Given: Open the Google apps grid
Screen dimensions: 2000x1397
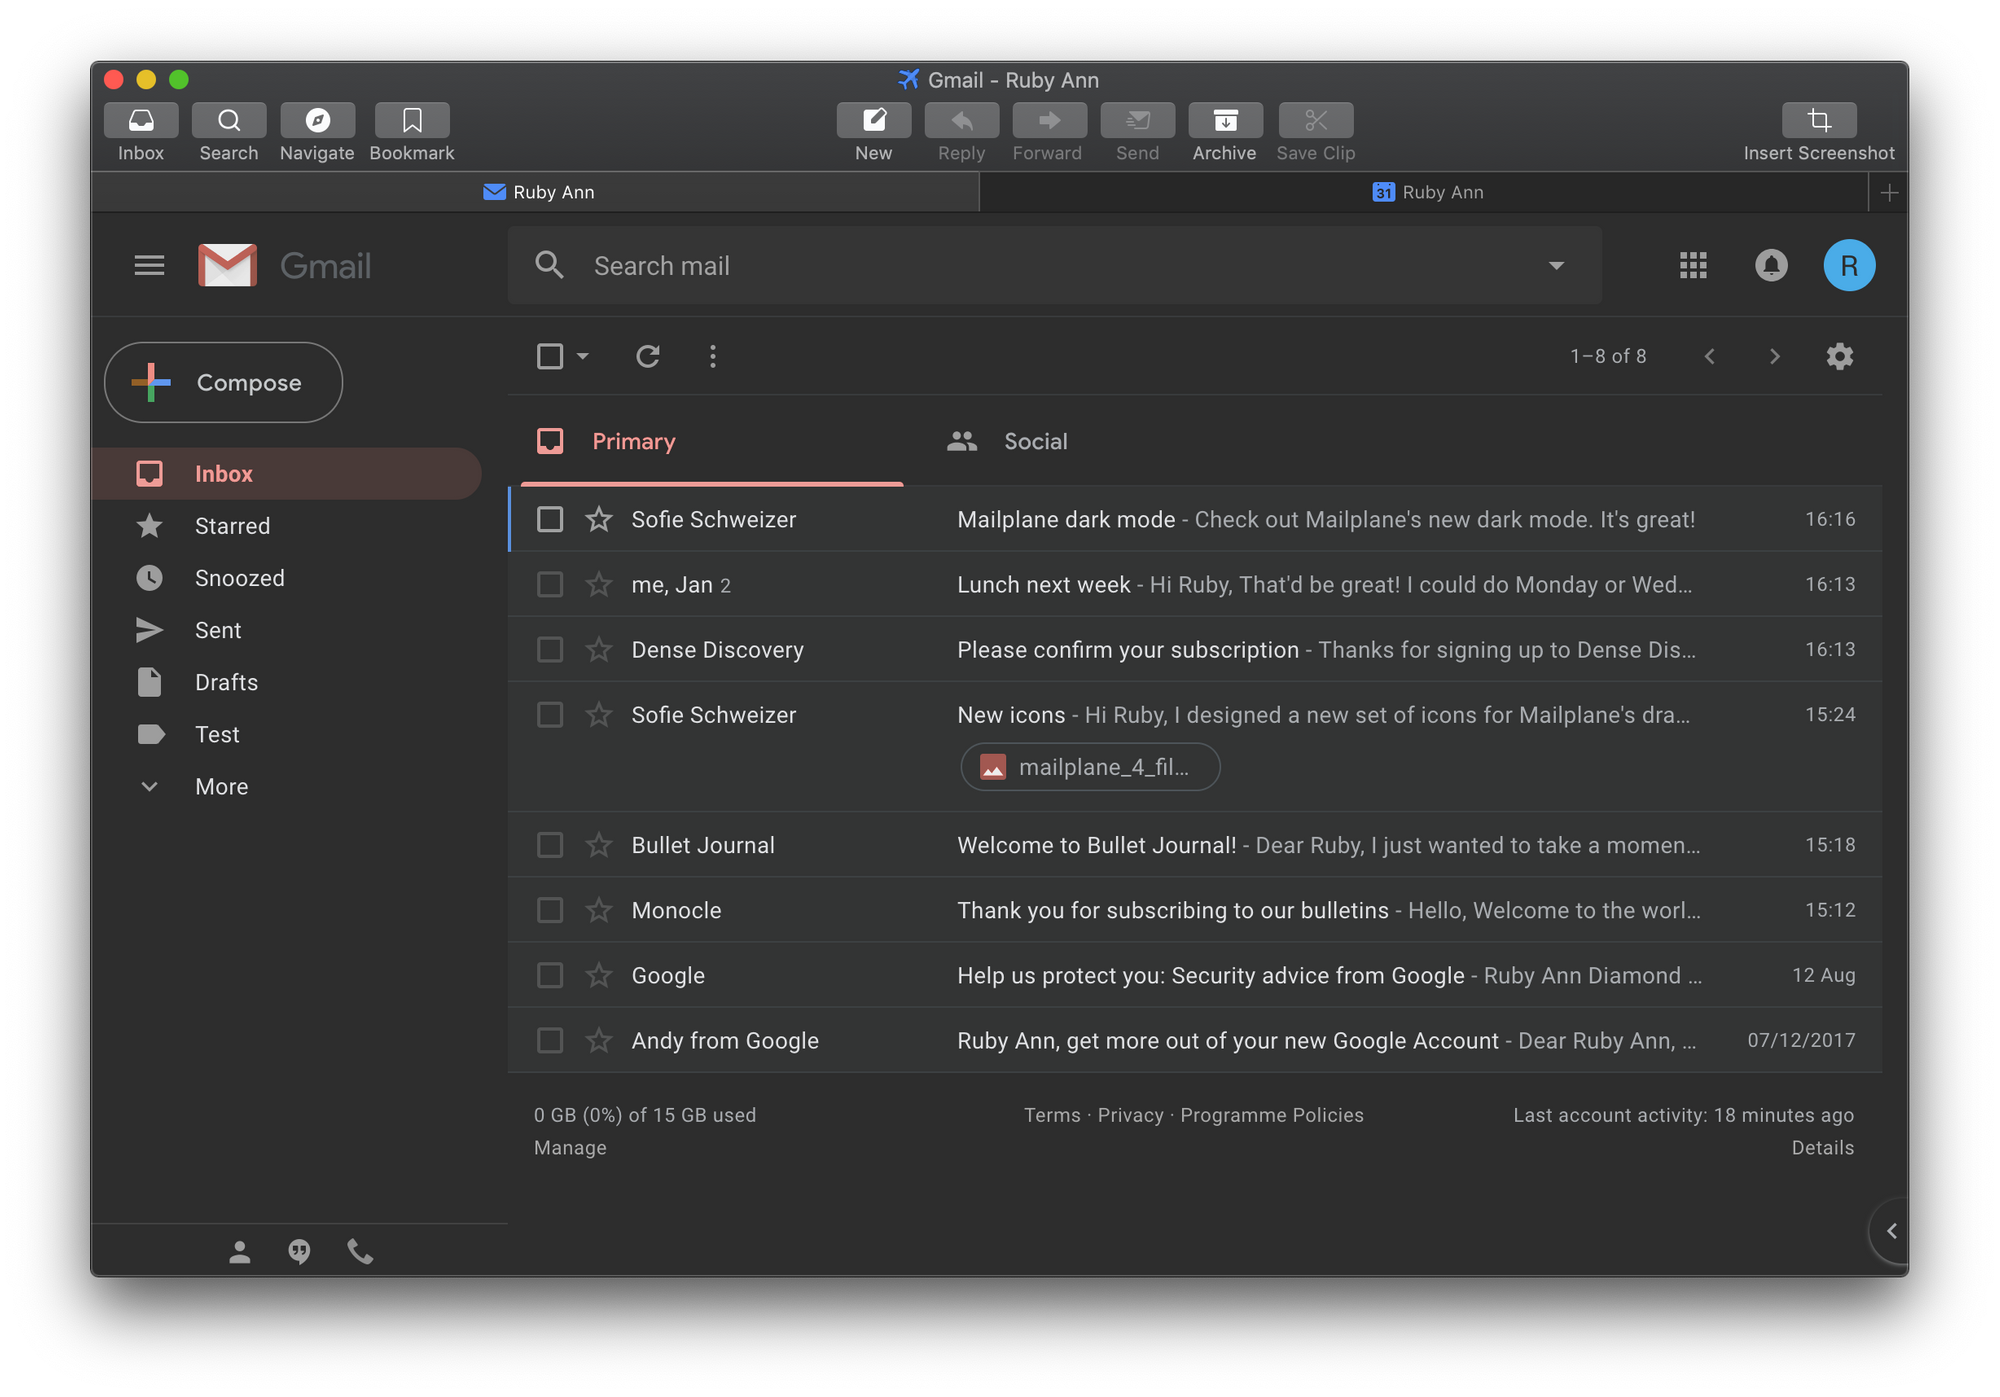Looking at the screenshot, I should [1693, 265].
